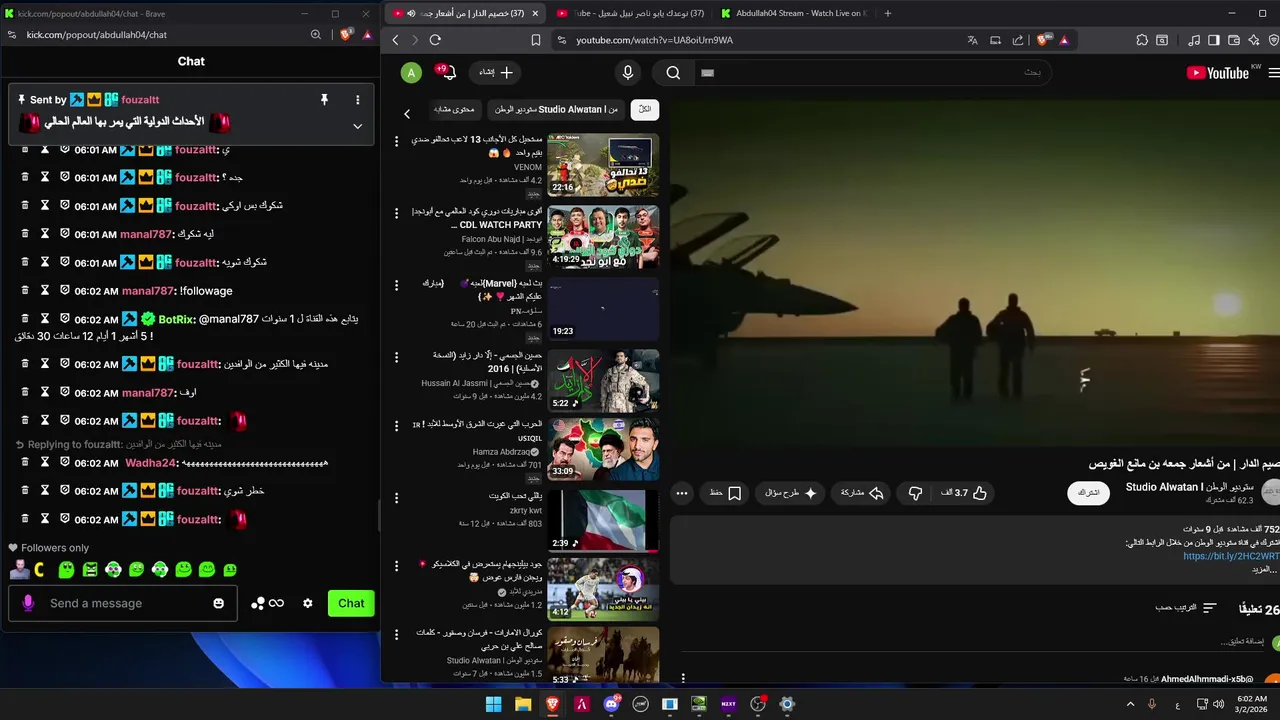Screen dimensions: 1280x720
Task: Select the 'All' filter chip in recommendations
Action: coord(645,109)
